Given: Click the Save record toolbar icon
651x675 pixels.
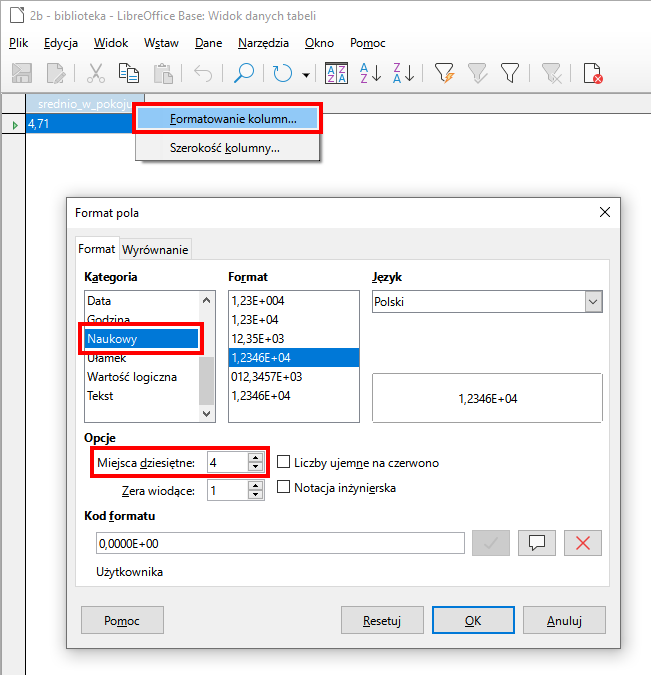Looking at the screenshot, I should pos(22,73).
